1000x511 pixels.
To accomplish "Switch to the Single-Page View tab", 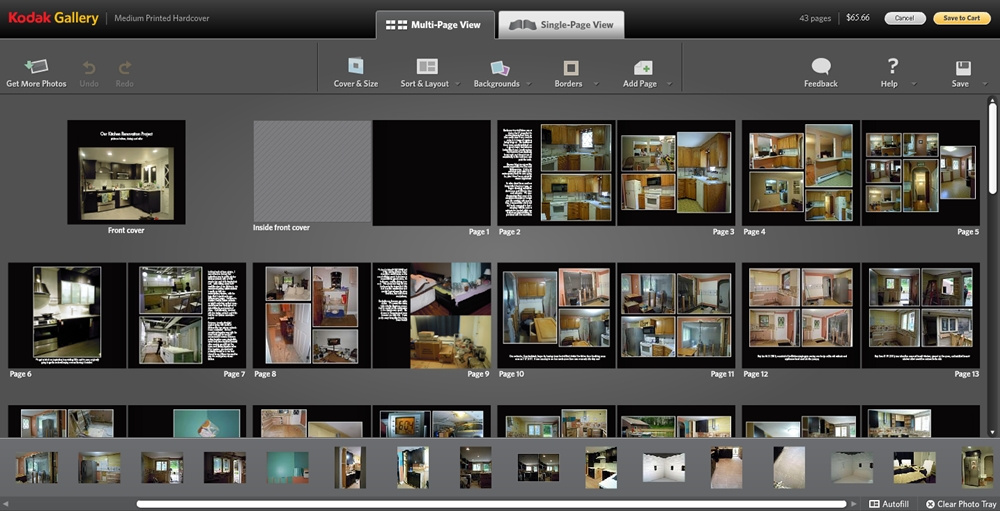I will pyautogui.click(x=562, y=25).
